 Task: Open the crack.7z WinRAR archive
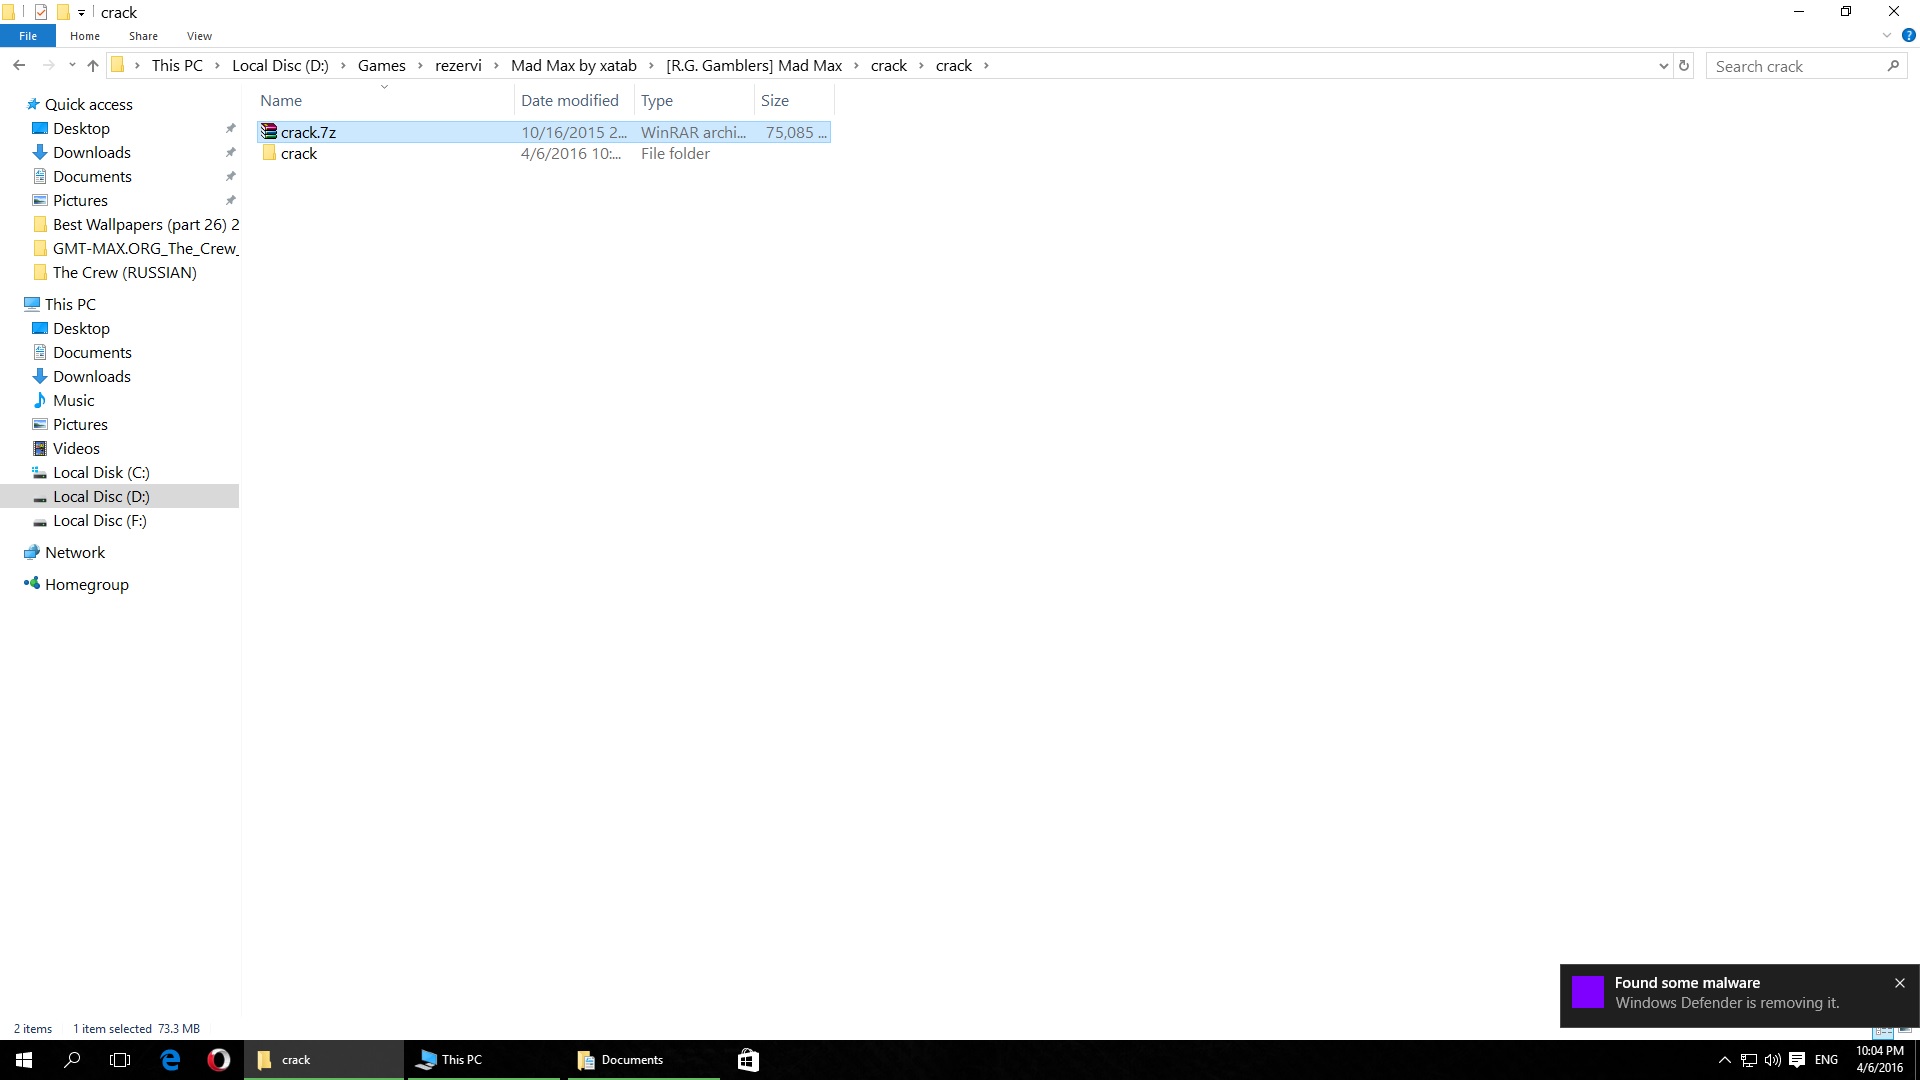[x=308, y=132]
